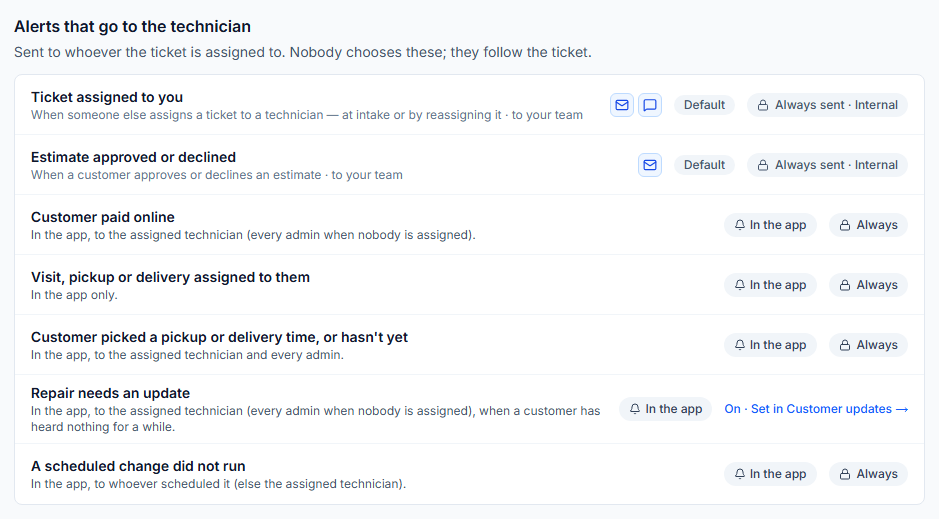Click description about intake or by reassigning it
Image resolution: width=939 pixels, height=519 pixels.
(307, 115)
